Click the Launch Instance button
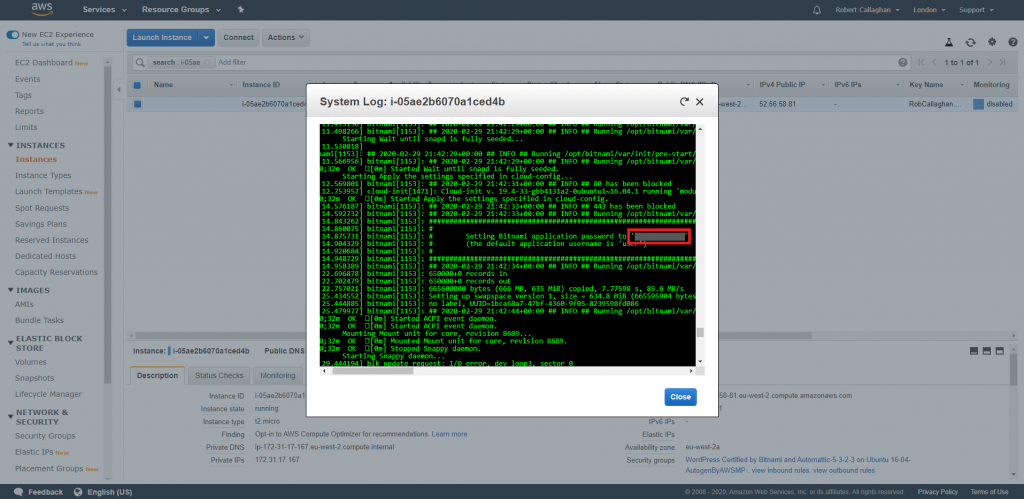1024x499 pixels. tap(163, 38)
